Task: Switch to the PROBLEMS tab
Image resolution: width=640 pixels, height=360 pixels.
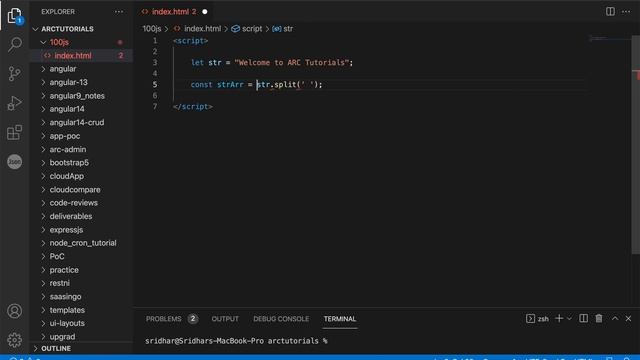Action: pyautogui.click(x=164, y=319)
